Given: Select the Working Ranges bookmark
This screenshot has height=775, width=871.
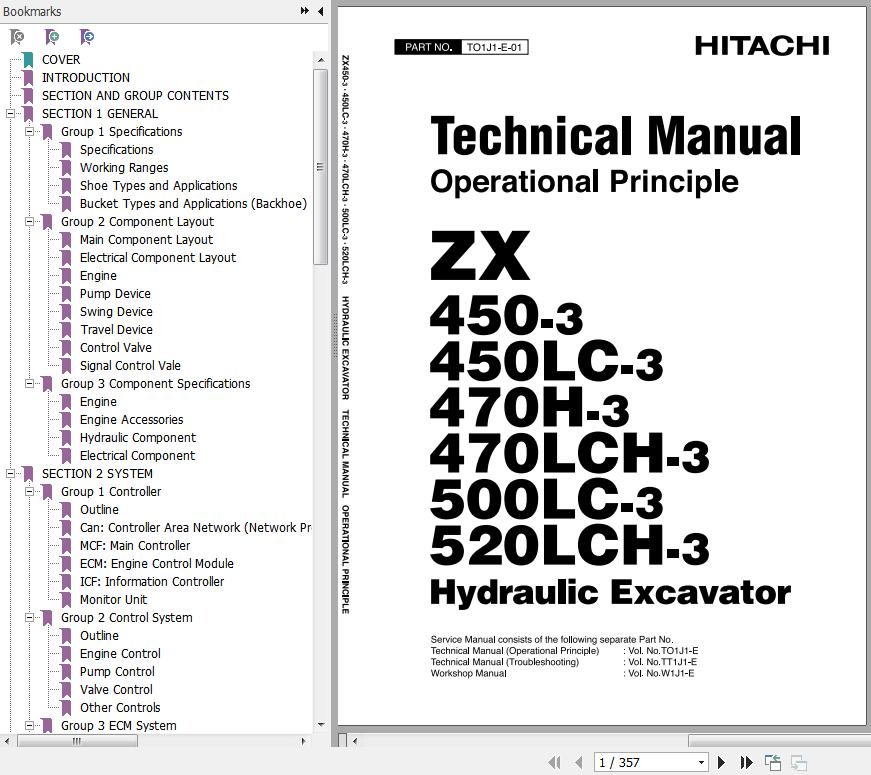Looking at the screenshot, I should click(x=124, y=168).
